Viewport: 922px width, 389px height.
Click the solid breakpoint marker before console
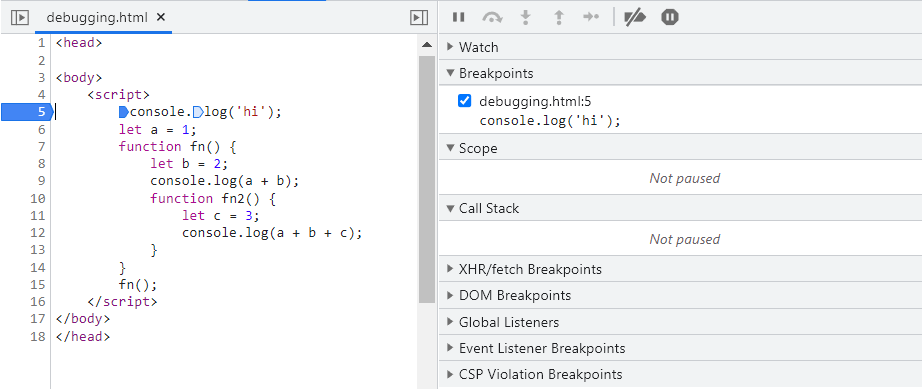pyautogui.click(x=123, y=112)
